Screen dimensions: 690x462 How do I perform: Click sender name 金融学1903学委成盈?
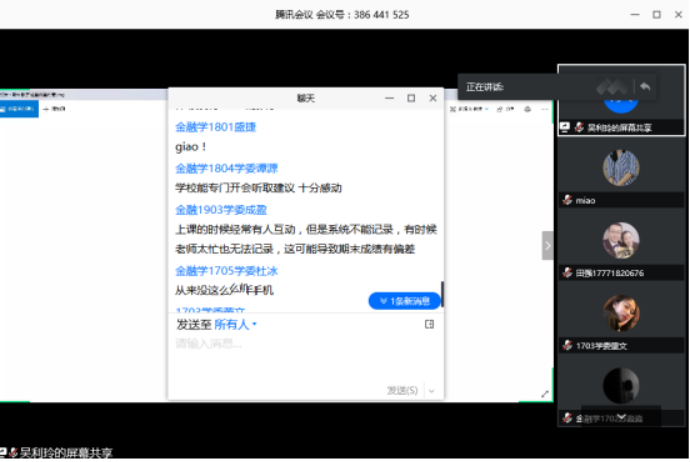221,210
